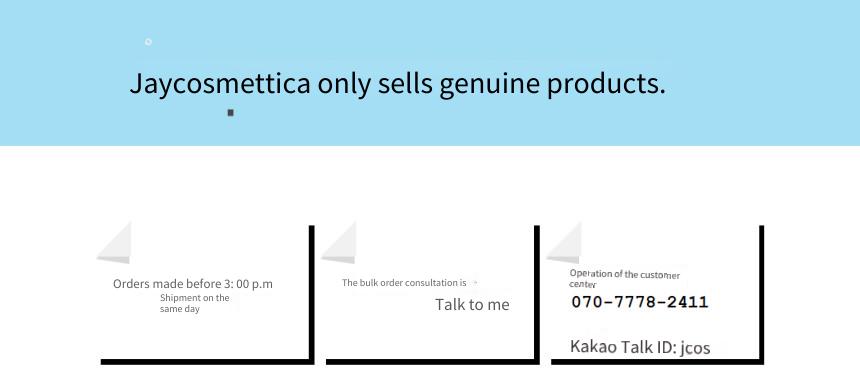The height and width of the screenshot is (373, 860).
Task: Click 'Operation of the customer center' label
Action: 624,279
